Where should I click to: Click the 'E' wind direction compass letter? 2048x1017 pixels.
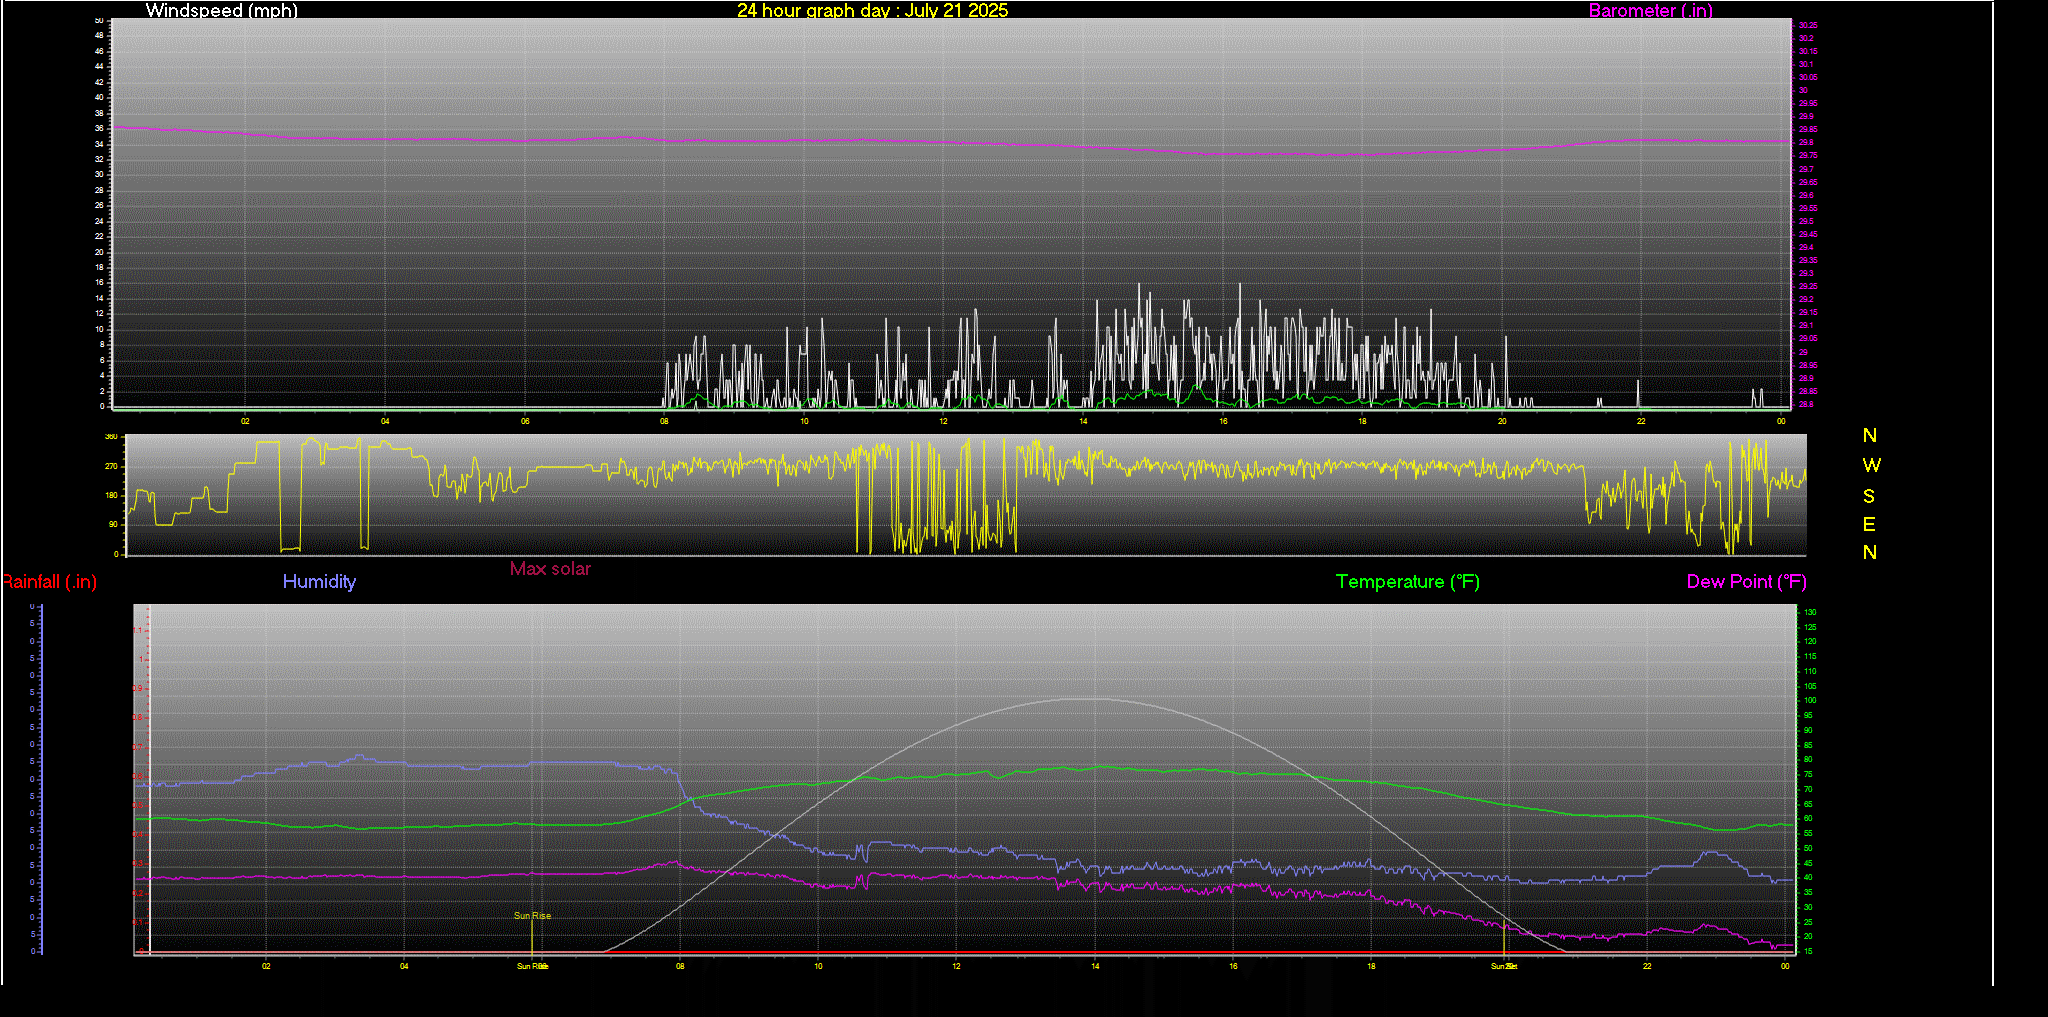[1869, 524]
